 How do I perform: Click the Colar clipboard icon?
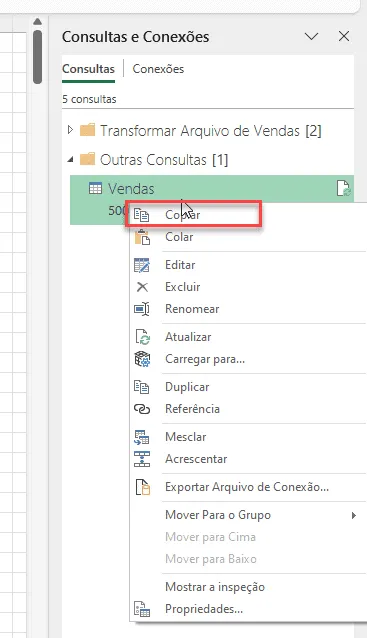pyautogui.click(x=142, y=237)
